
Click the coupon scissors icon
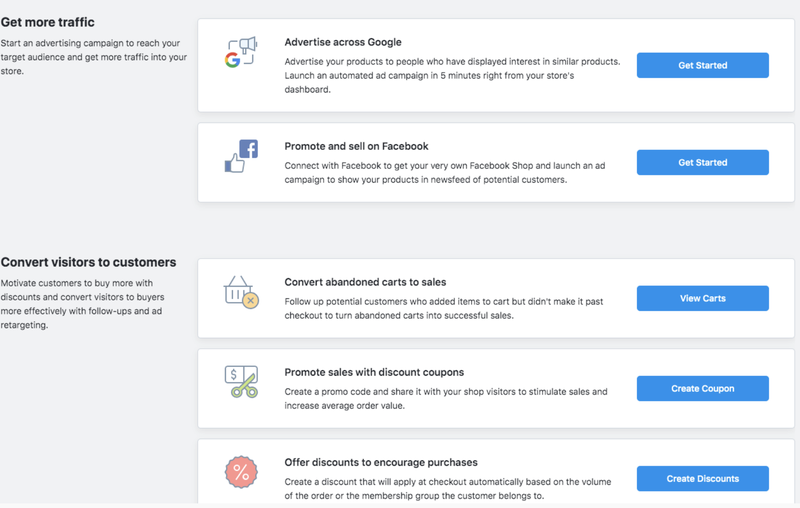coord(241,382)
